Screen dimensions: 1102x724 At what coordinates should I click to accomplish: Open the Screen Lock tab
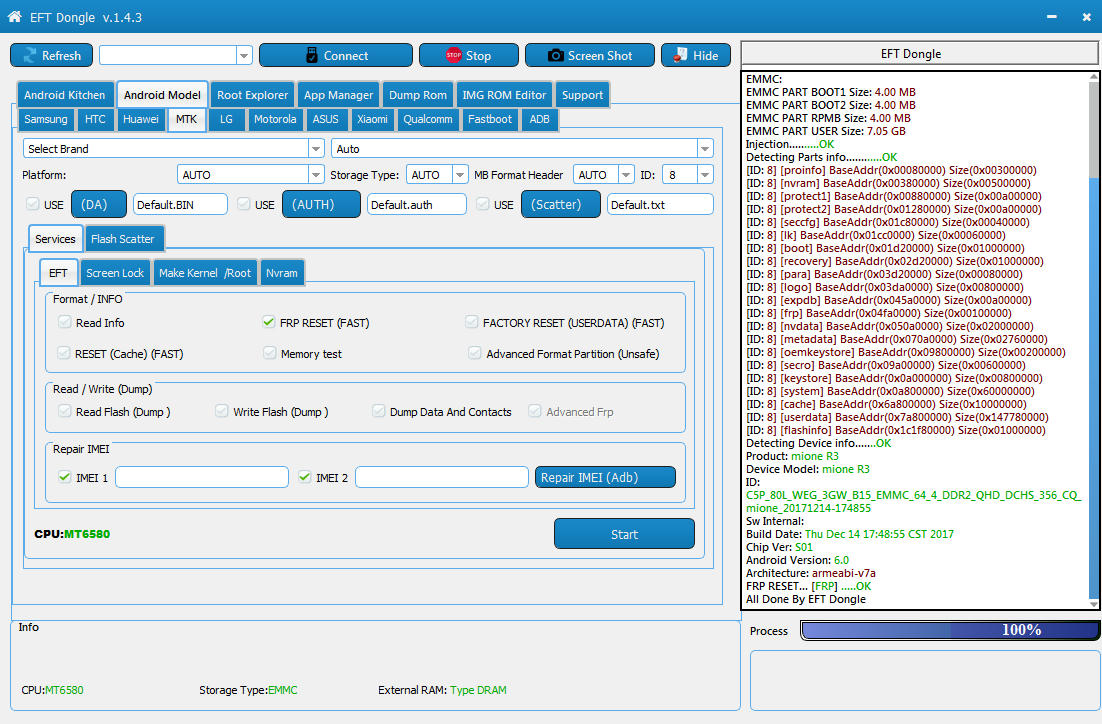pyautogui.click(x=115, y=273)
